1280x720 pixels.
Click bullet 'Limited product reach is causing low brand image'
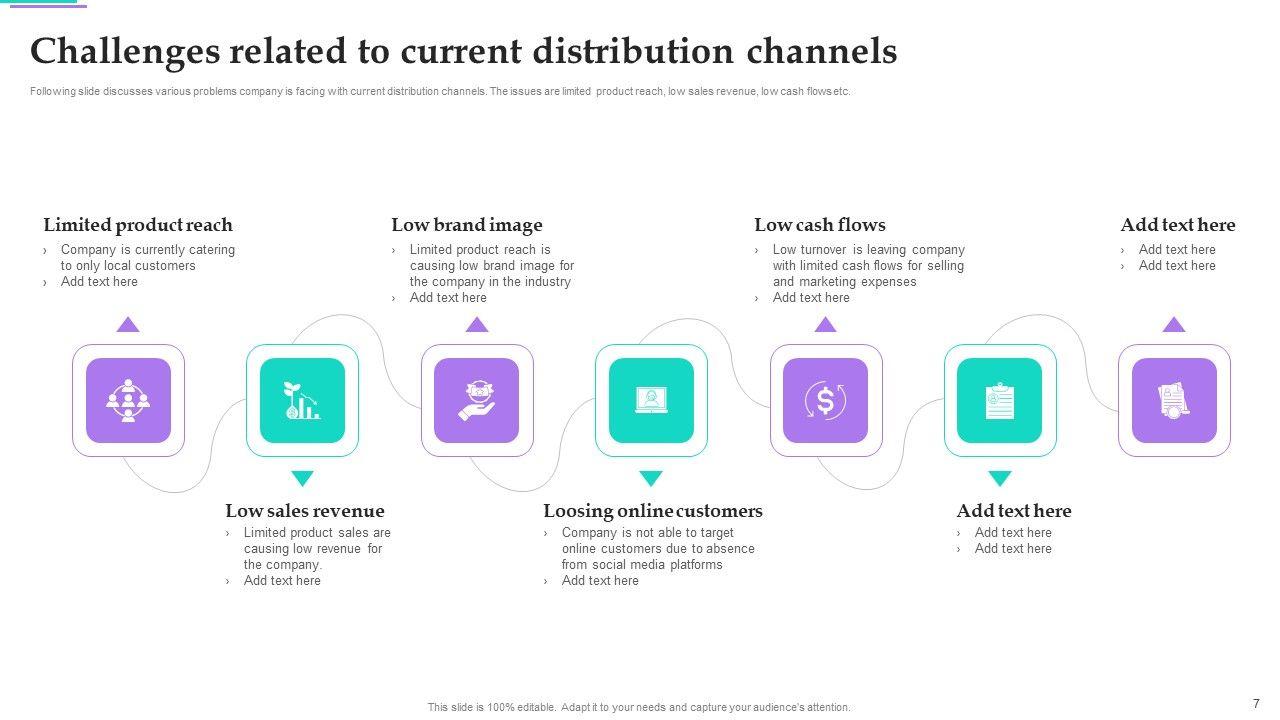tap(492, 266)
